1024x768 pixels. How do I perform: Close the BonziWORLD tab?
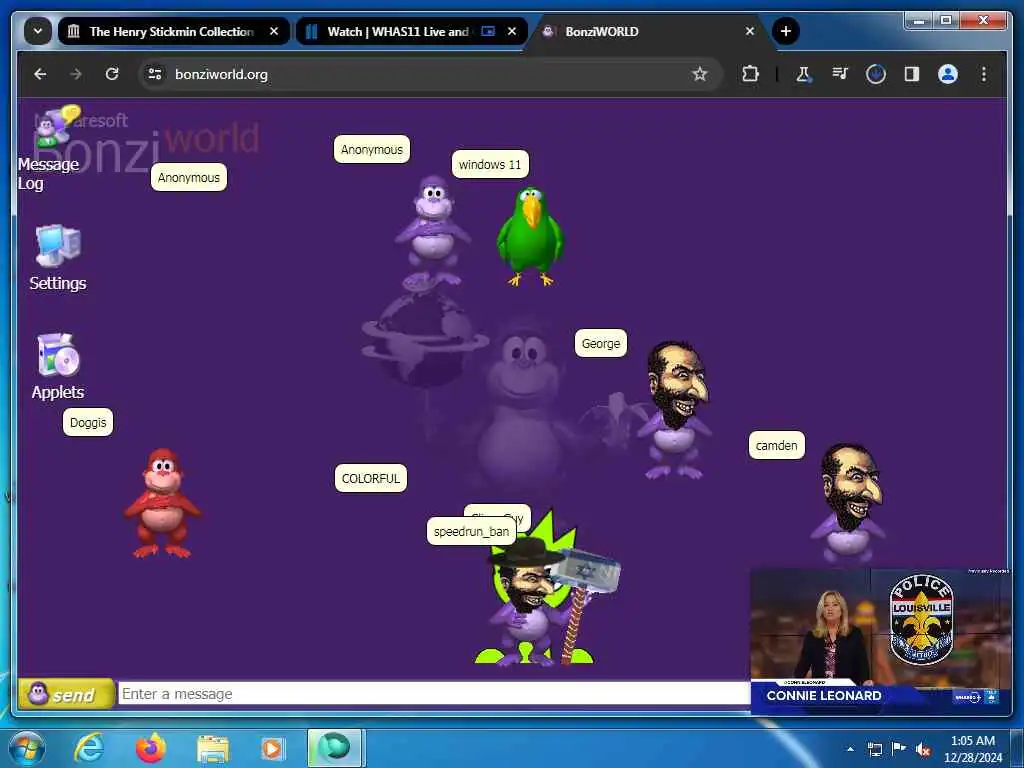750,31
